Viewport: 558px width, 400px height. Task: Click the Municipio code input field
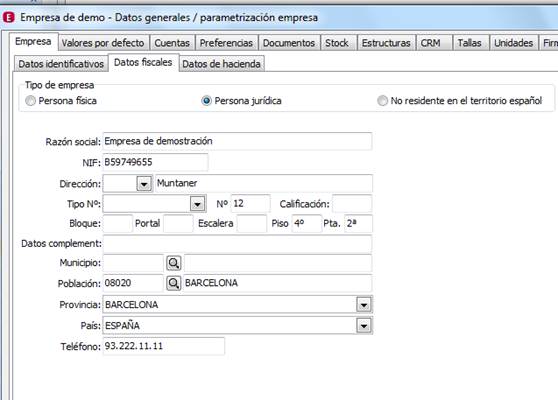133,263
